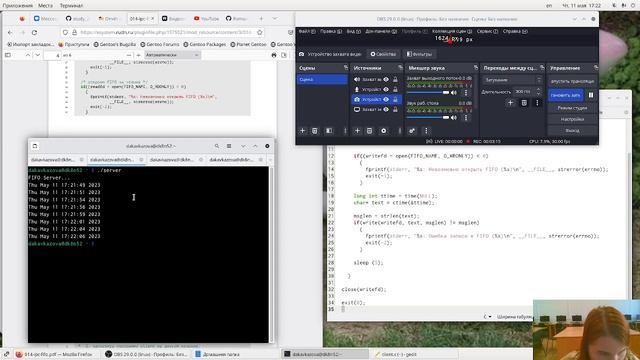Zoom out the PDF with minus button

click(x=129, y=55)
